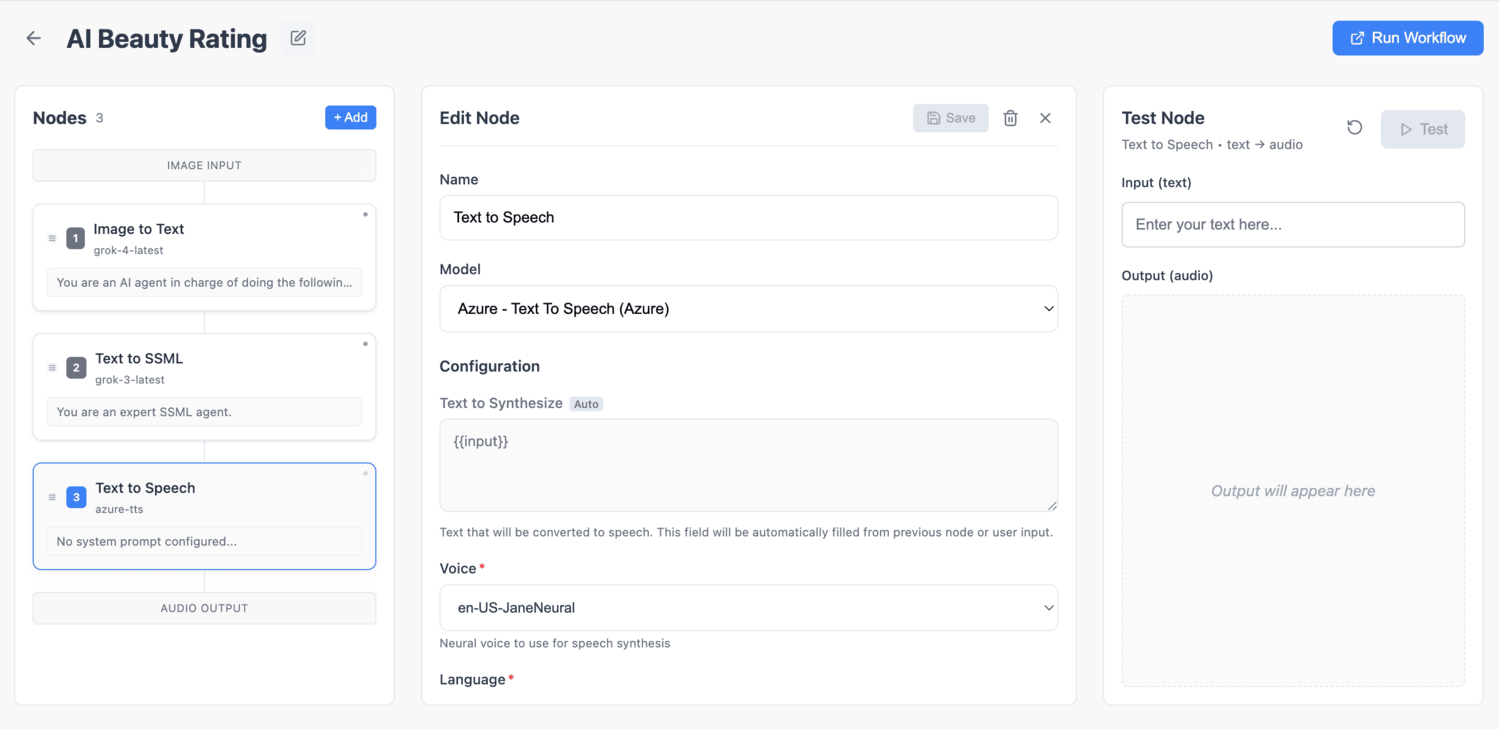The width and height of the screenshot is (1499, 729).
Task: Run the Test button
Action: coord(1422,129)
